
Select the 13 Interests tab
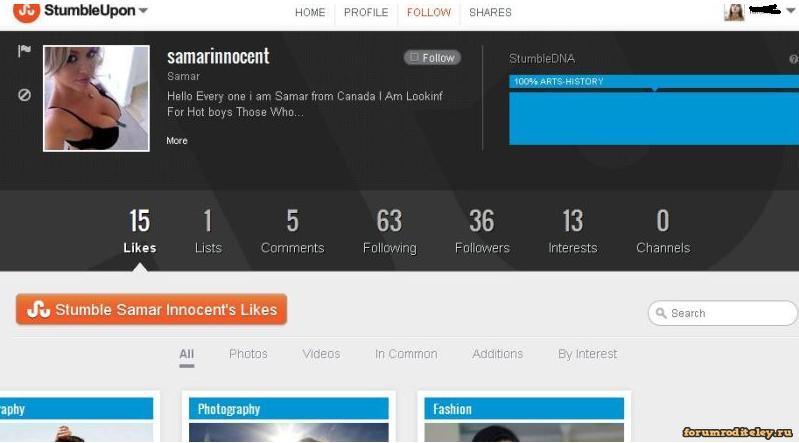click(573, 231)
